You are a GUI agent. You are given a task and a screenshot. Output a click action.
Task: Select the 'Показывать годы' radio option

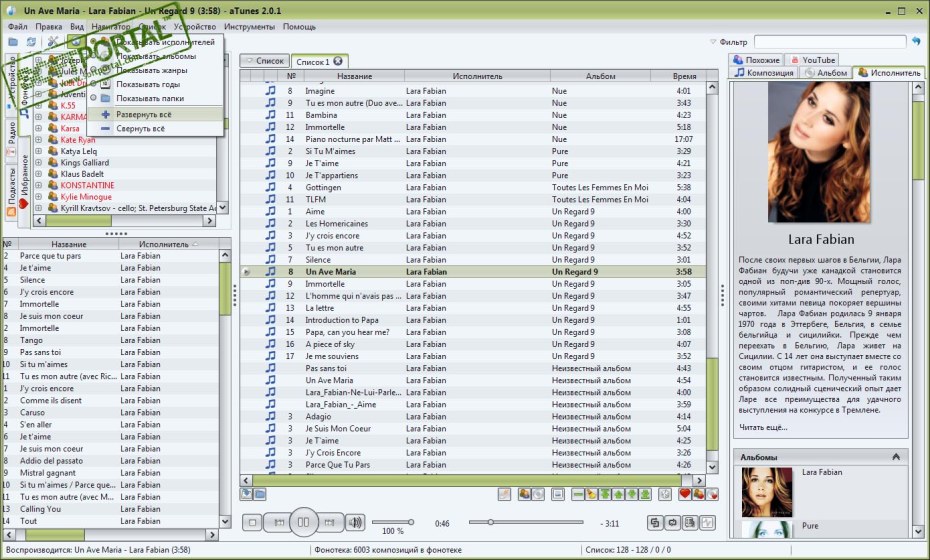[x=93, y=84]
